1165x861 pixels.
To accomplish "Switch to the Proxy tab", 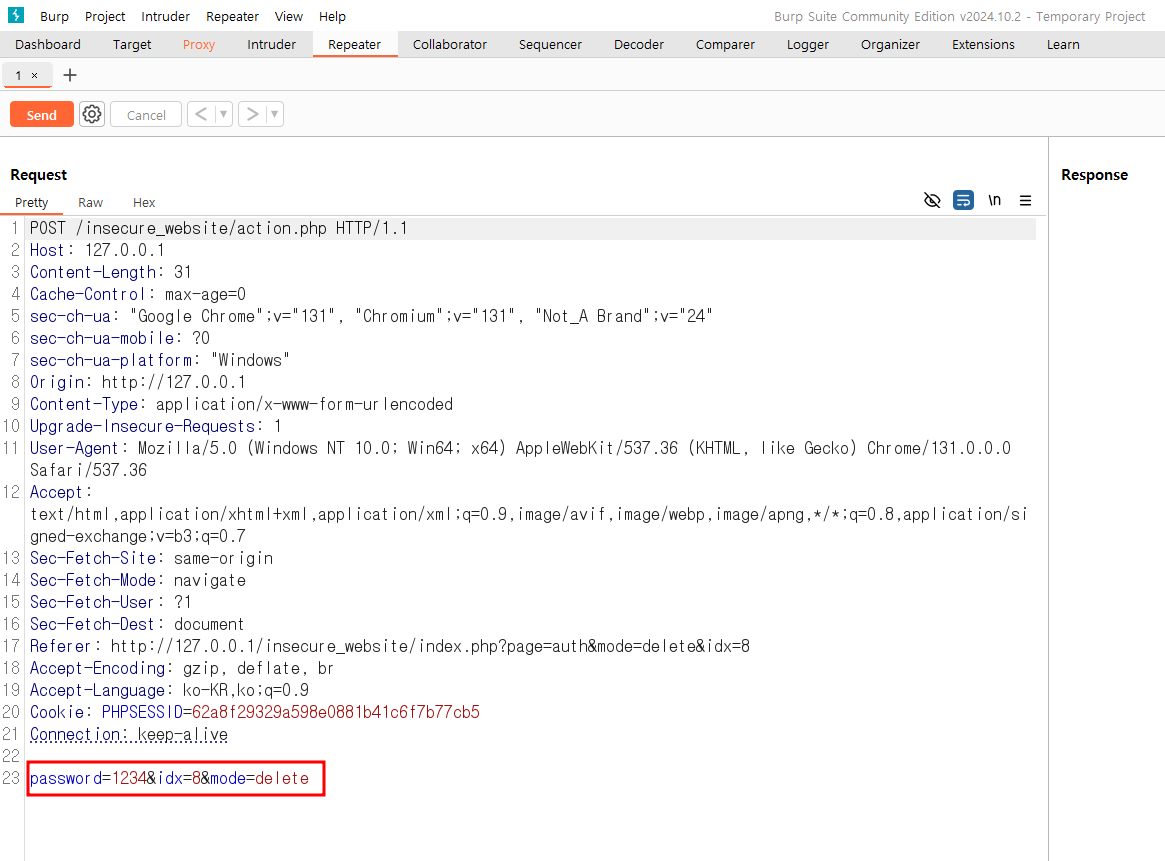I will pos(198,45).
